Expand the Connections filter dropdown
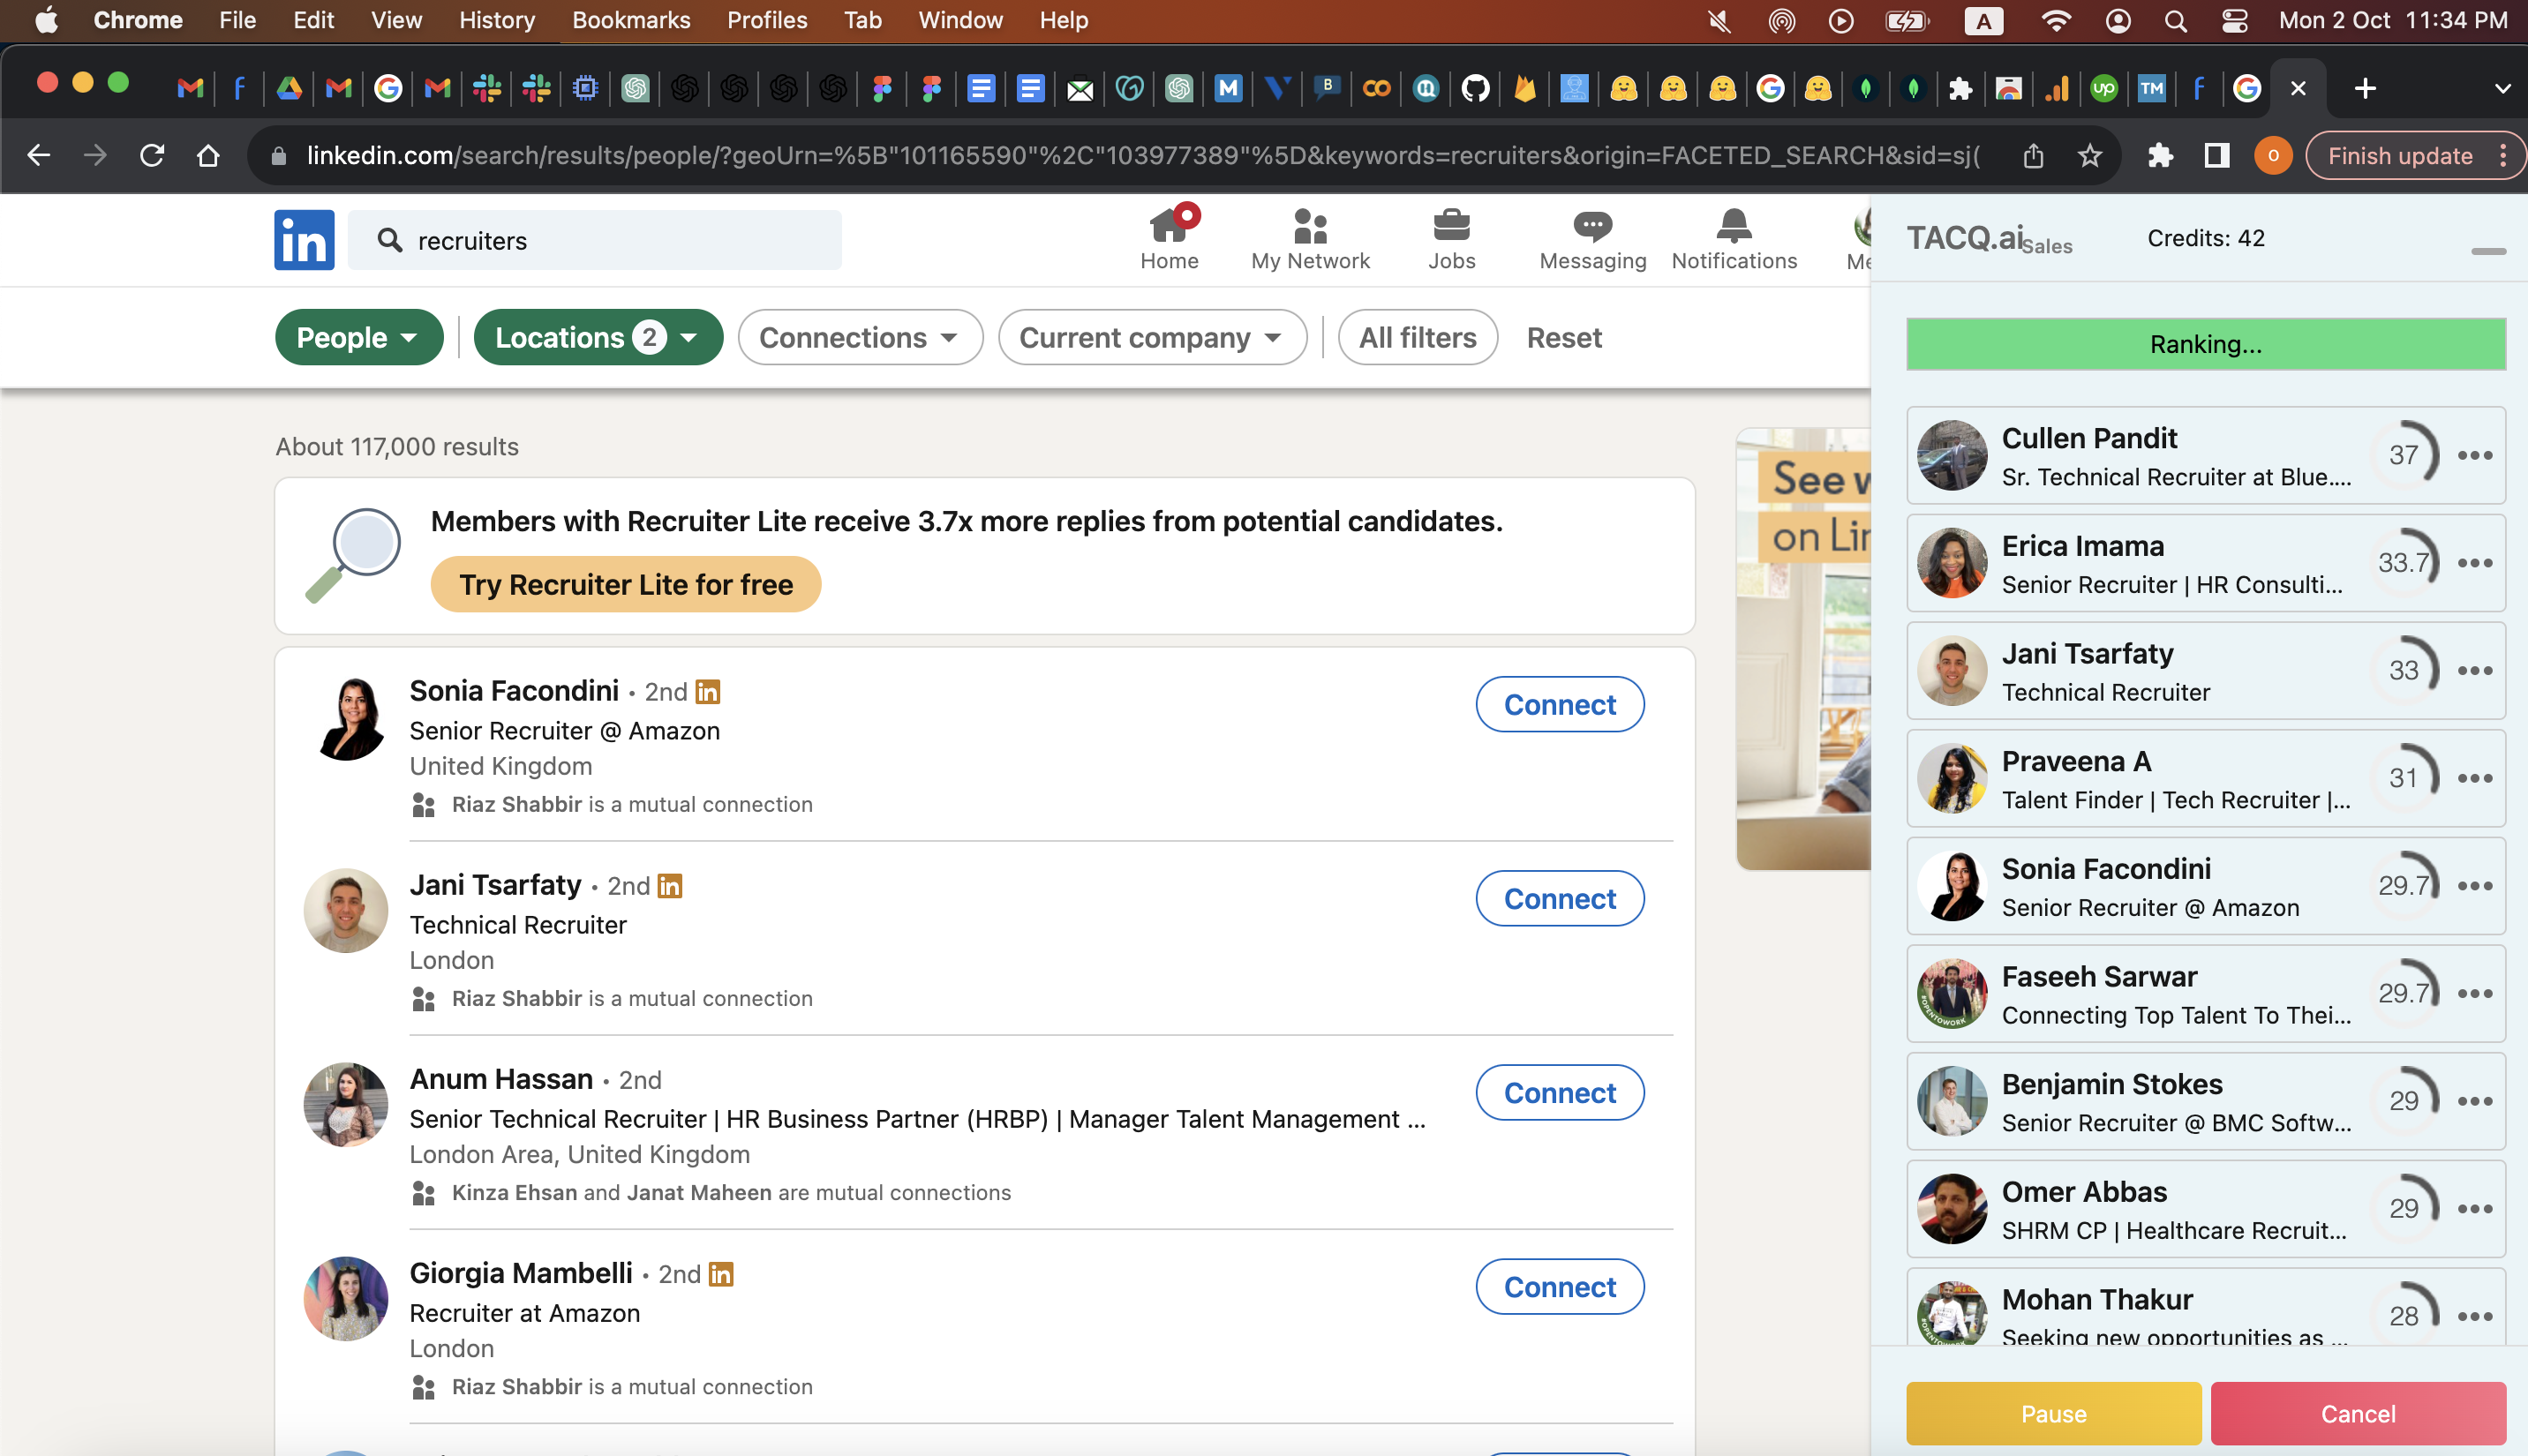 [x=860, y=338]
